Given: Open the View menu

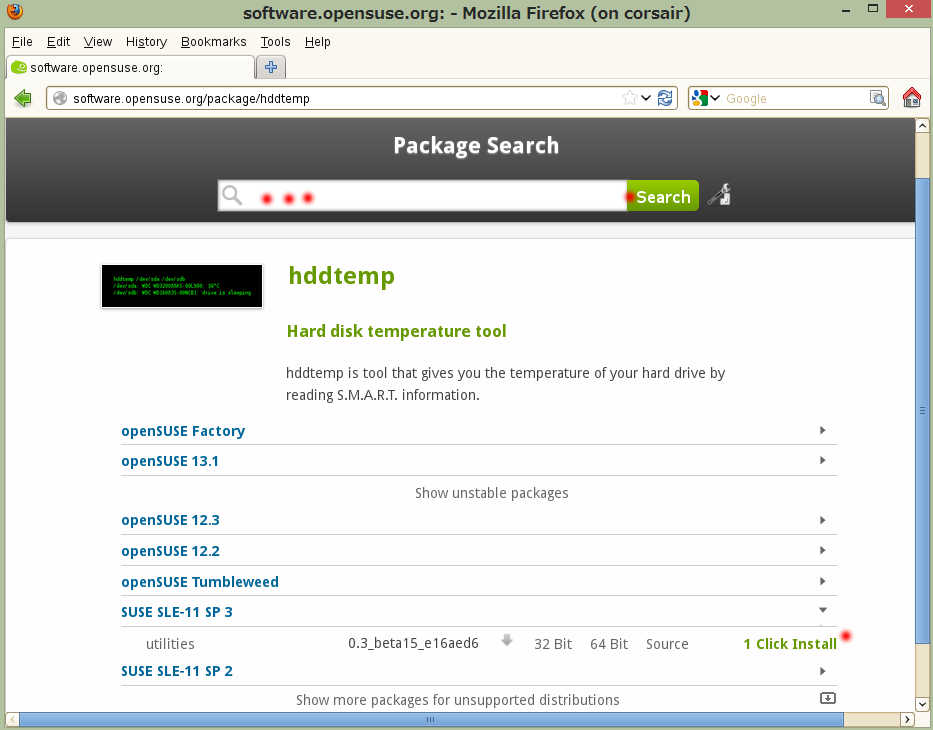Looking at the screenshot, I should click(x=98, y=42).
